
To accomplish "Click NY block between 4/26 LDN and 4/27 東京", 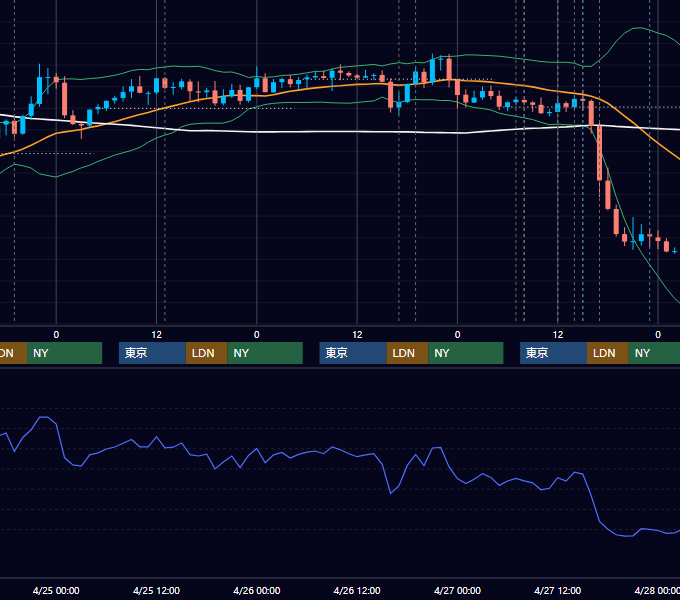I will pyautogui.click(x=466, y=353).
